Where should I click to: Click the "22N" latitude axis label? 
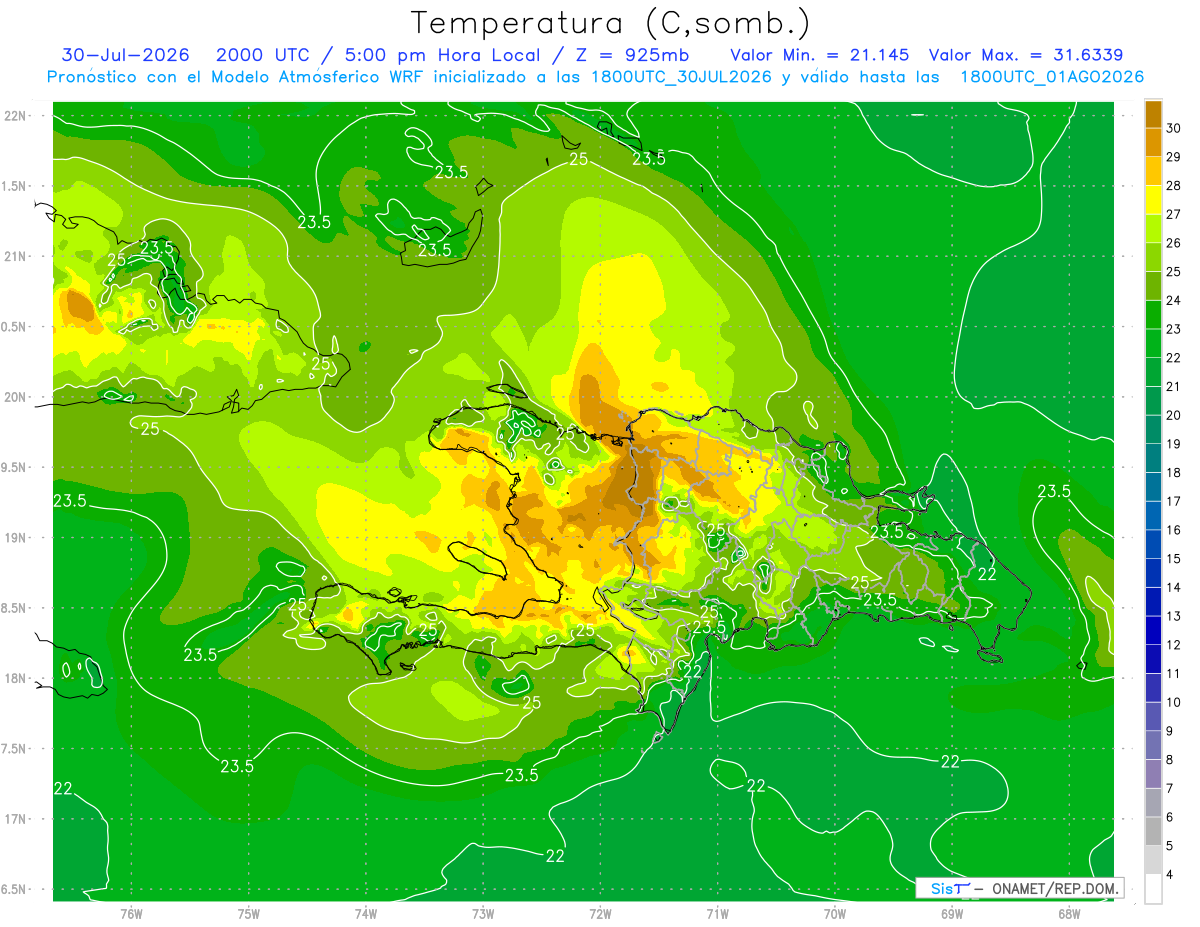click(x=16, y=116)
